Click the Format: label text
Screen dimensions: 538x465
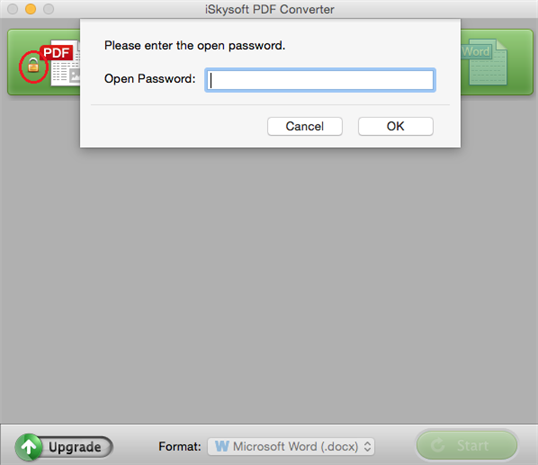[x=179, y=446]
